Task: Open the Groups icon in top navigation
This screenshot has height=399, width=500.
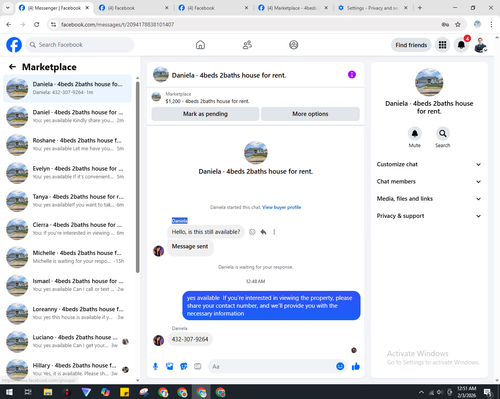Action: (294, 45)
